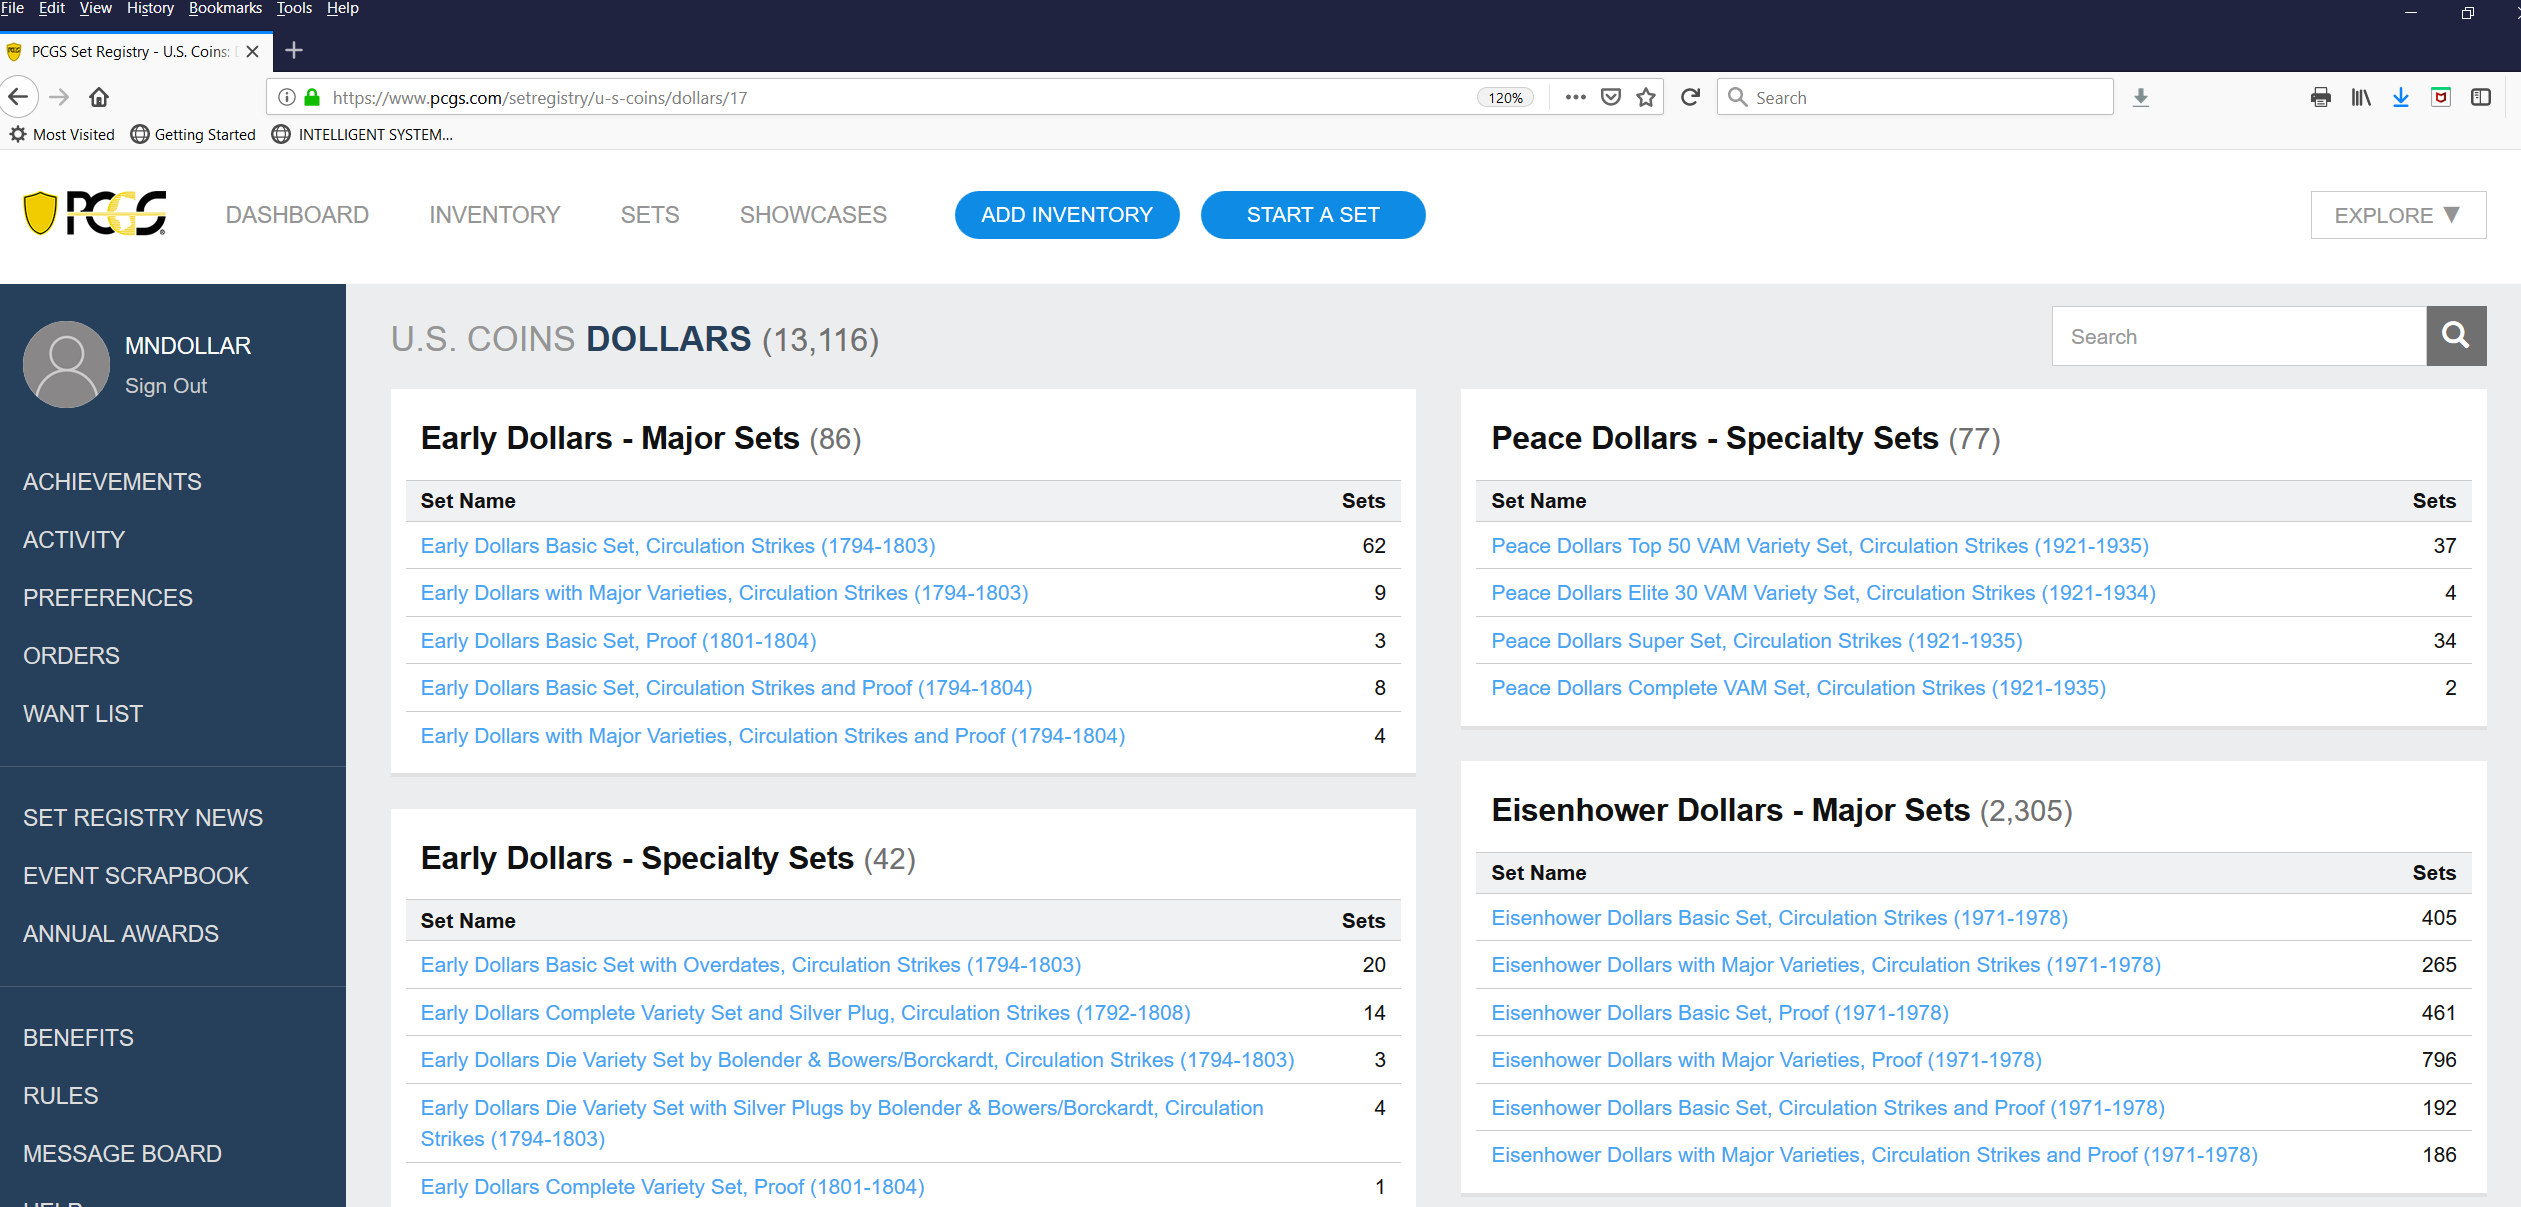This screenshot has height=1207, width=2521.
Task: Go to DASHBOARD navigation item
Action: point(297,215)
